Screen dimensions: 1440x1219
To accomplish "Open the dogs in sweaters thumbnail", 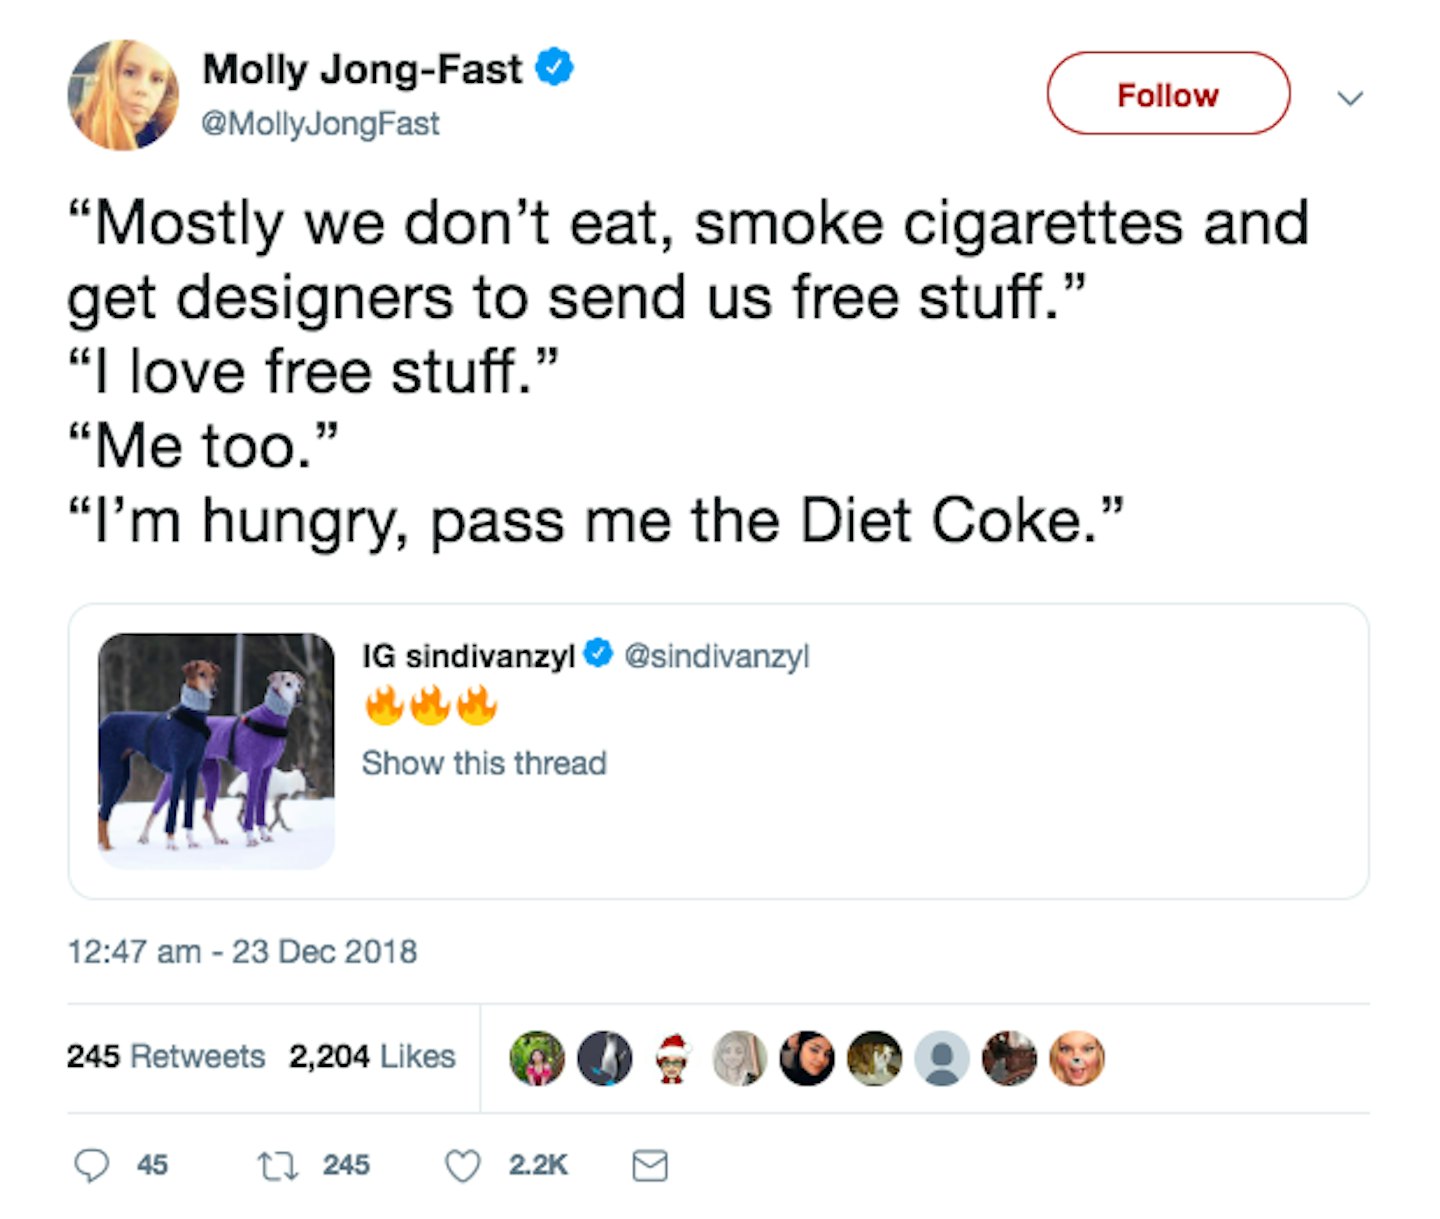I will [216, 751].
